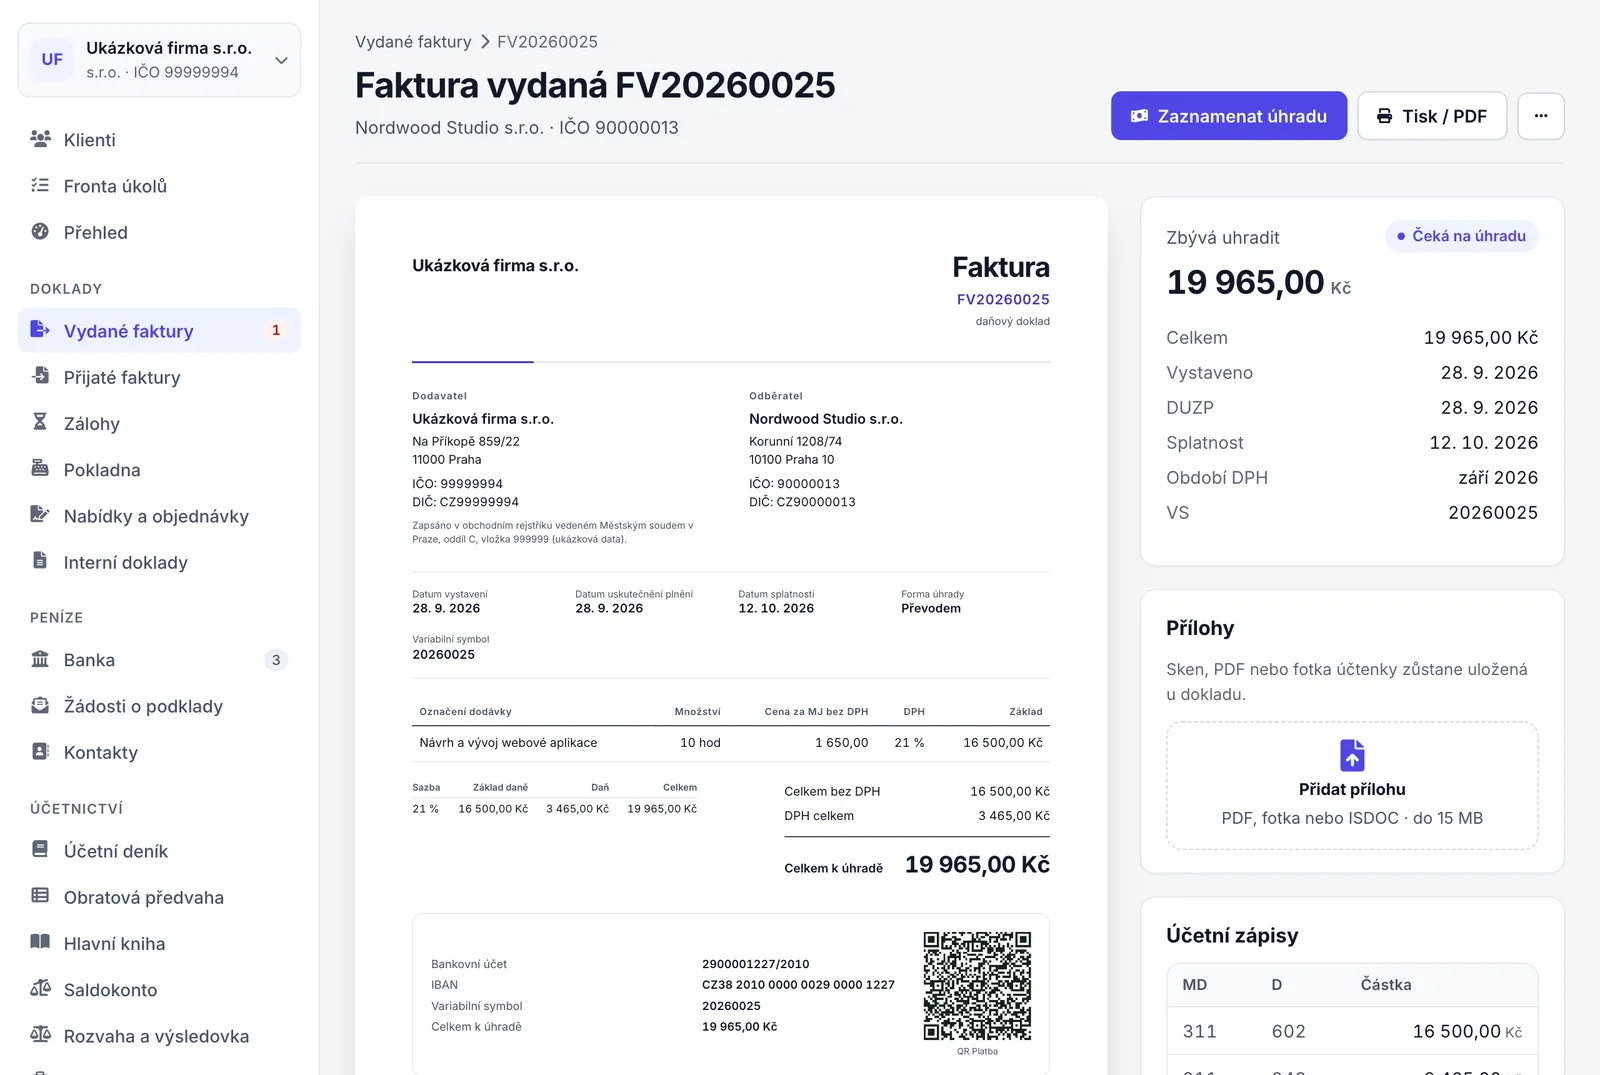Image resolution: width=1600 pixels, height=1075 pixels.
Task: Click the Období DPH value září 2026
Action: click(x=1498, y=478)
